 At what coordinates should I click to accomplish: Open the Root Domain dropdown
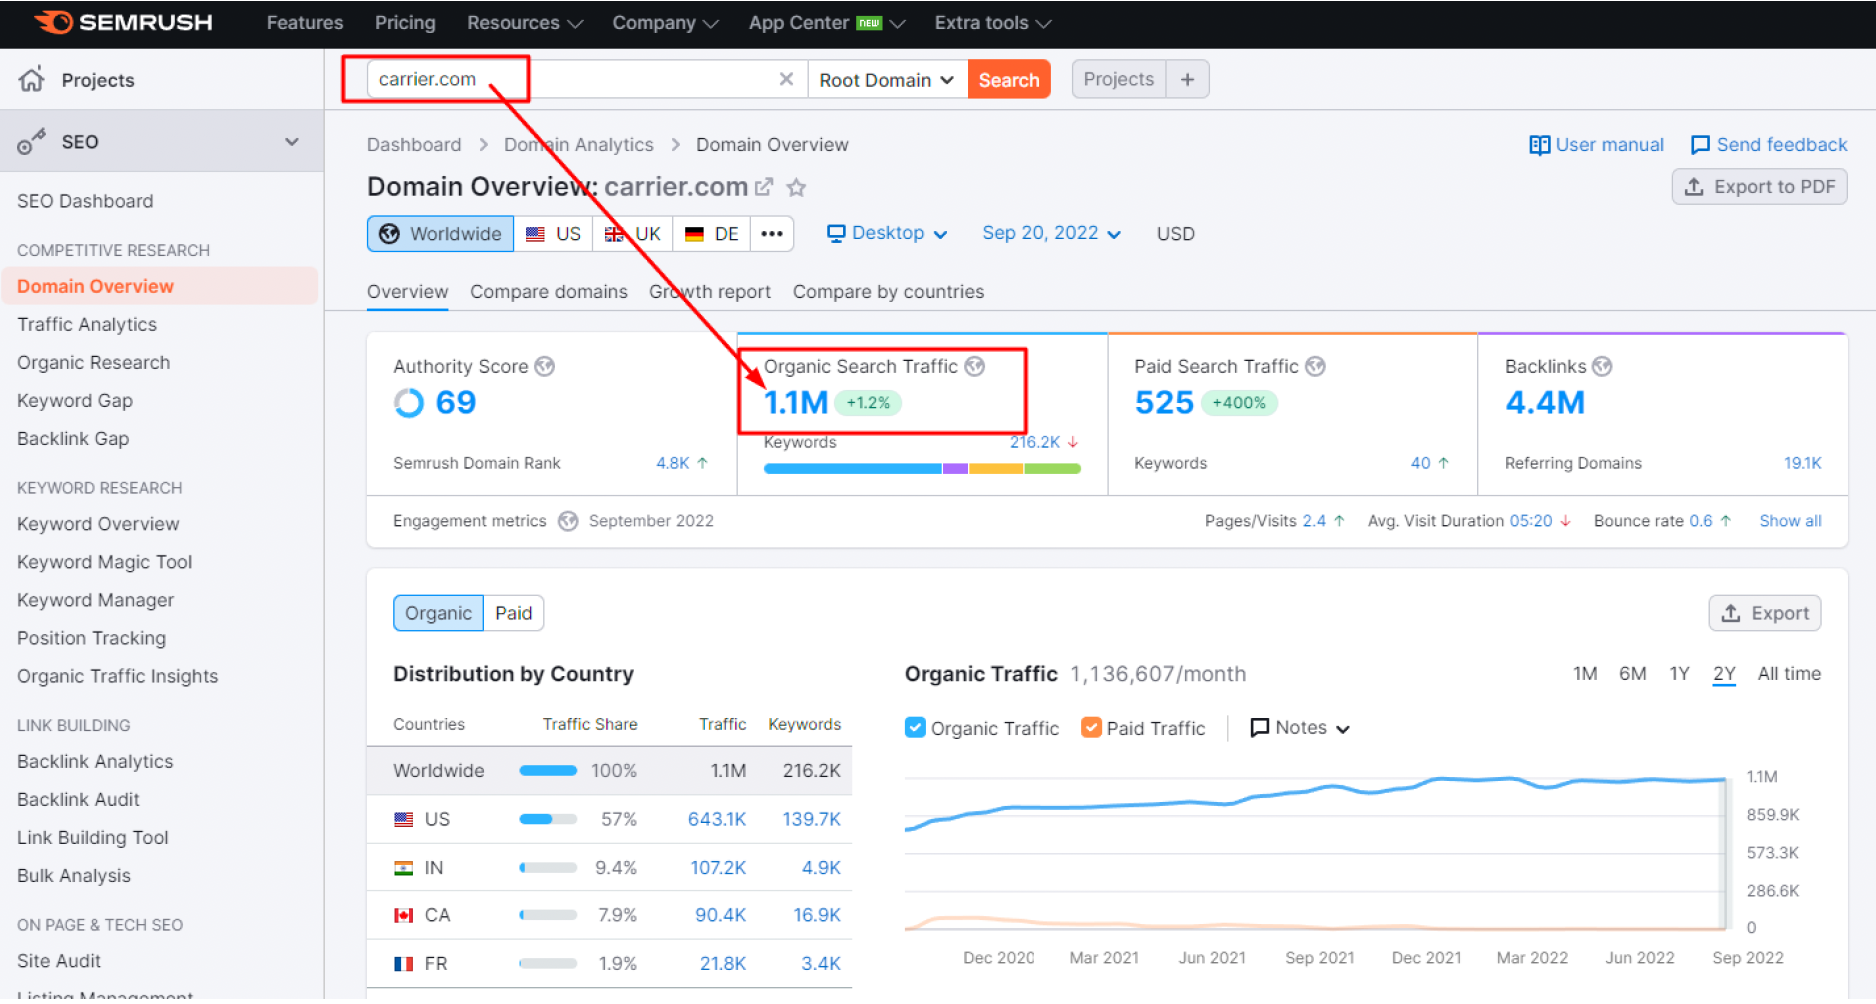tap(887, 80)
